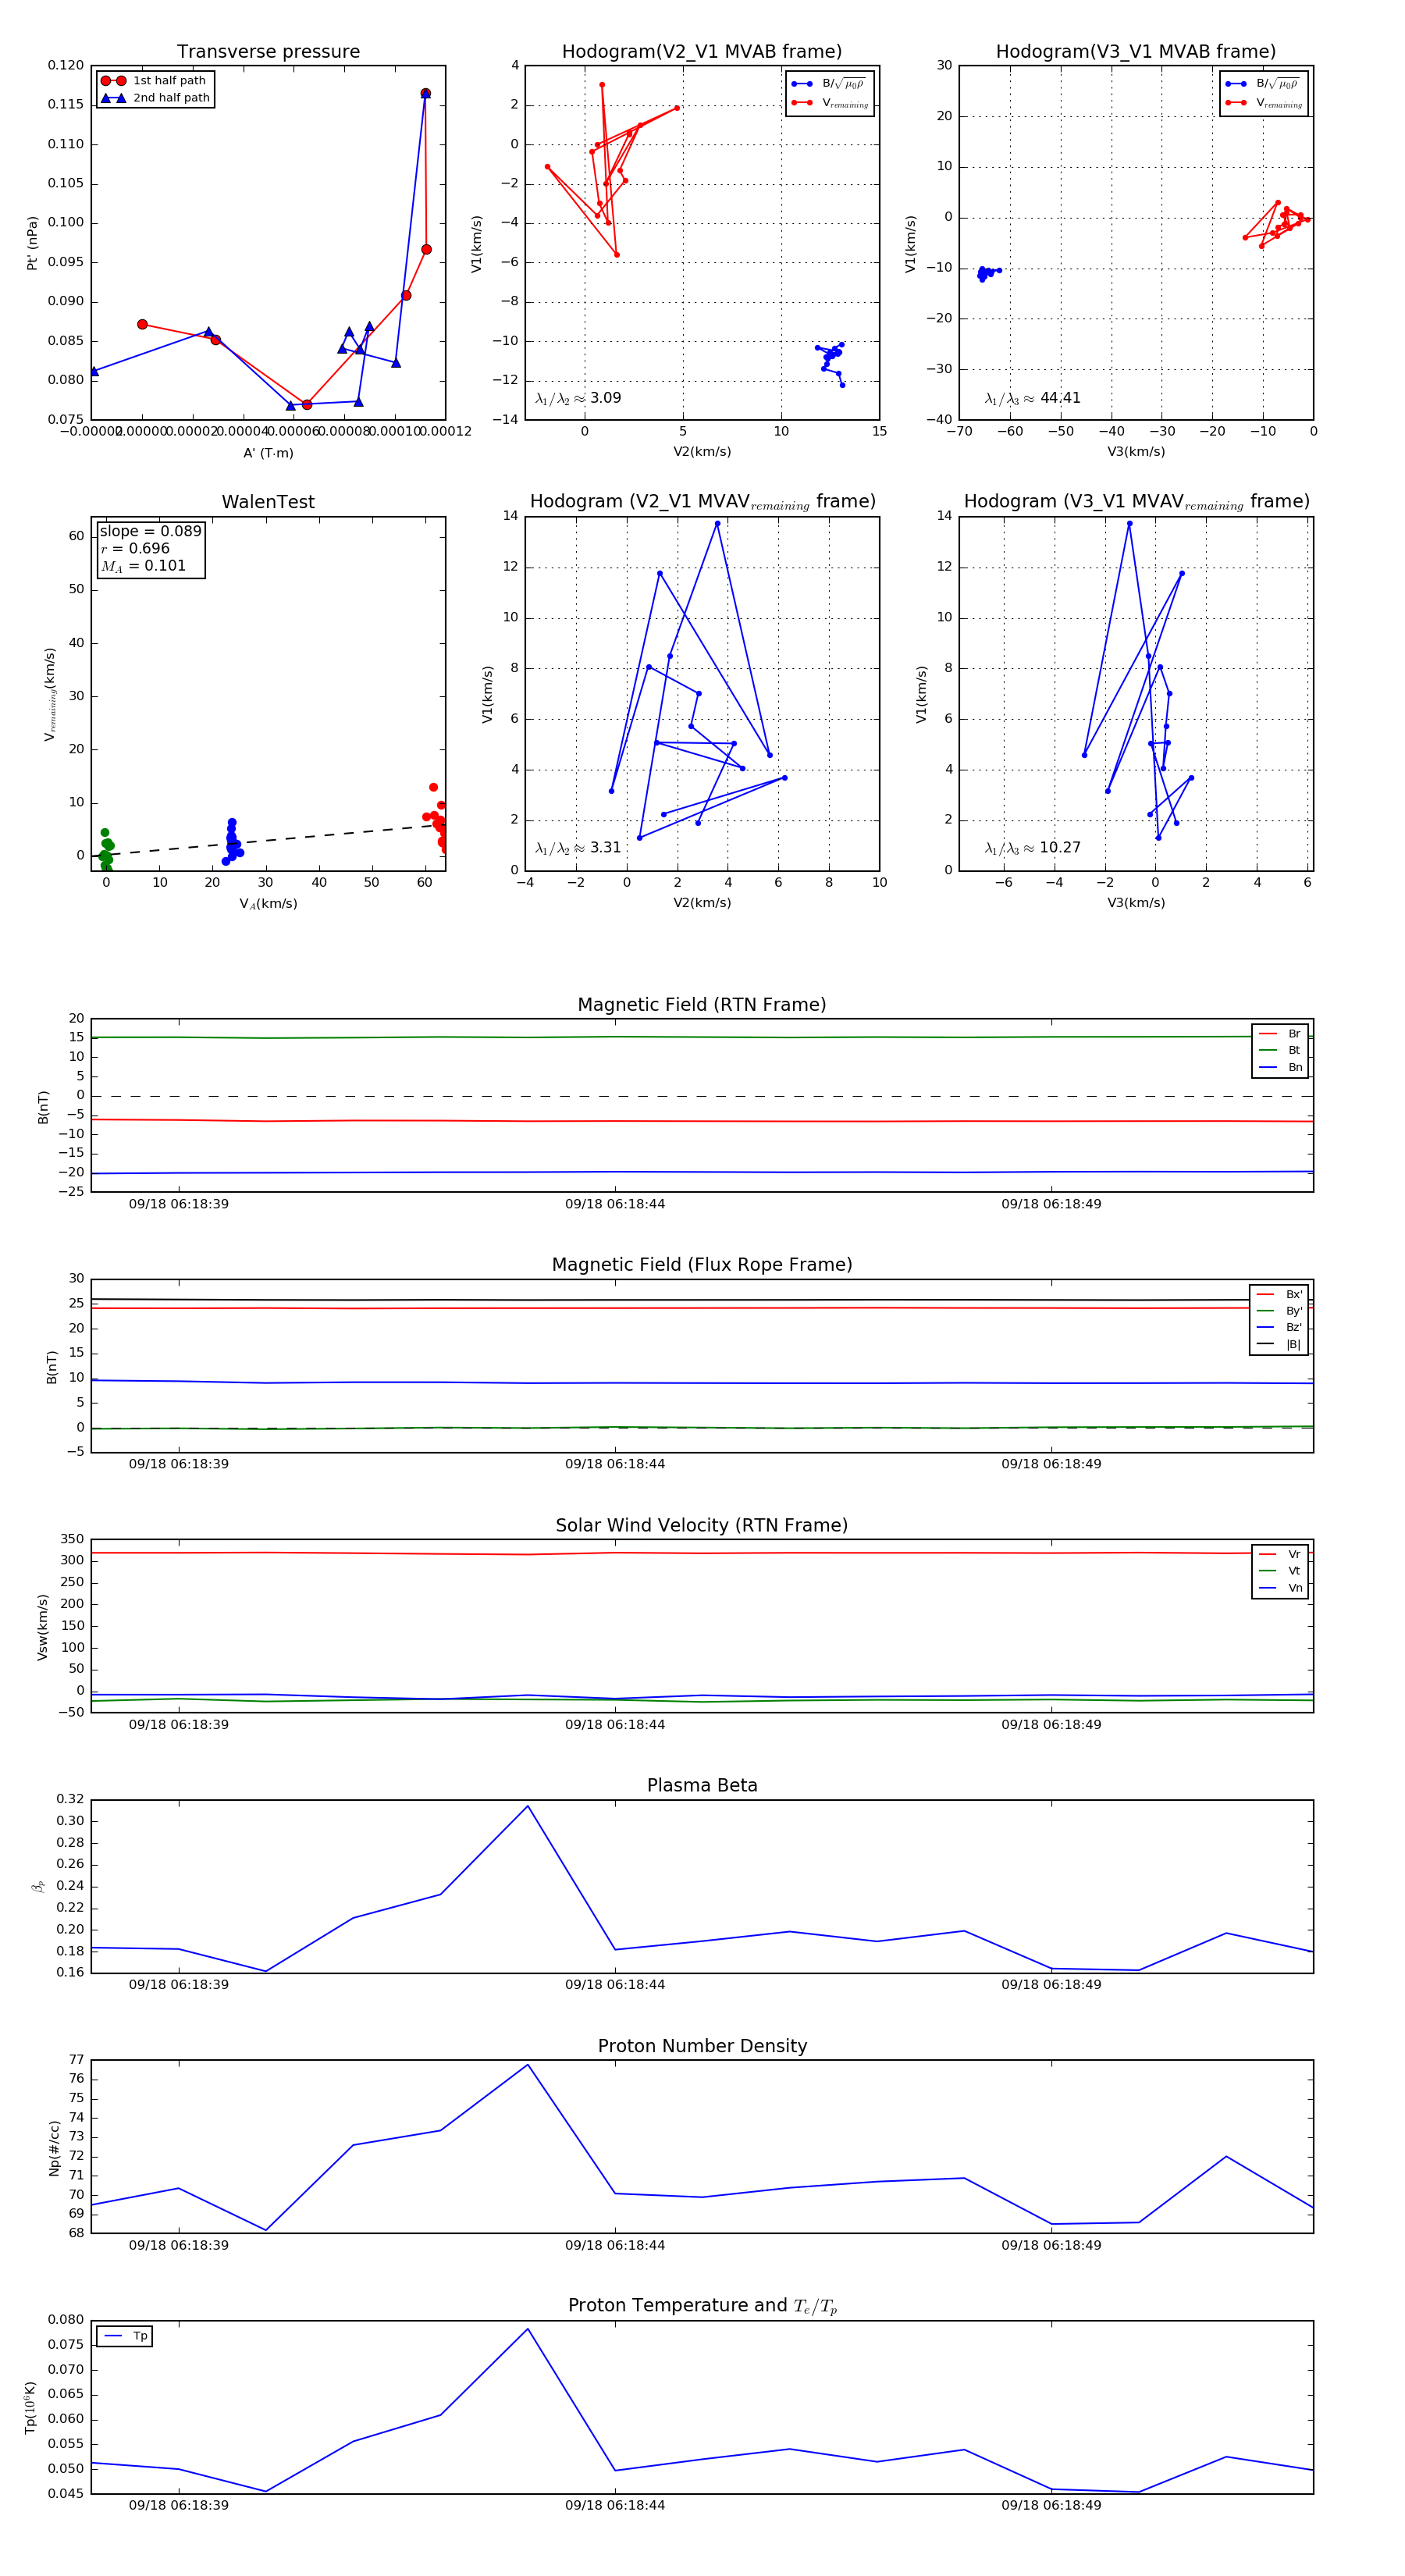The width and height of the screenshot is (1405, 2576).
Task: Click 06:18:39 tick under Proton Temperature plot
Action: click(179, 2505)
